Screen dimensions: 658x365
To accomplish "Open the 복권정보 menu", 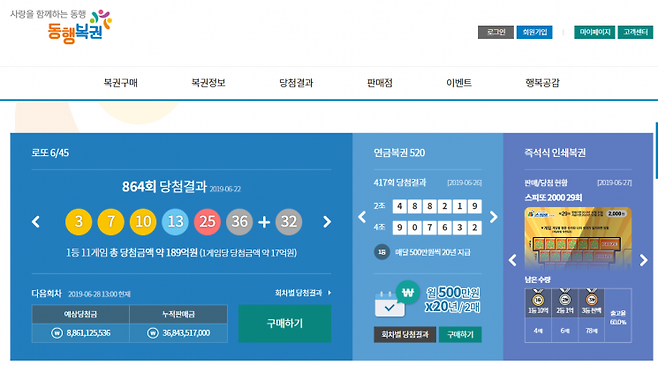I will click(x=209, y=83).
